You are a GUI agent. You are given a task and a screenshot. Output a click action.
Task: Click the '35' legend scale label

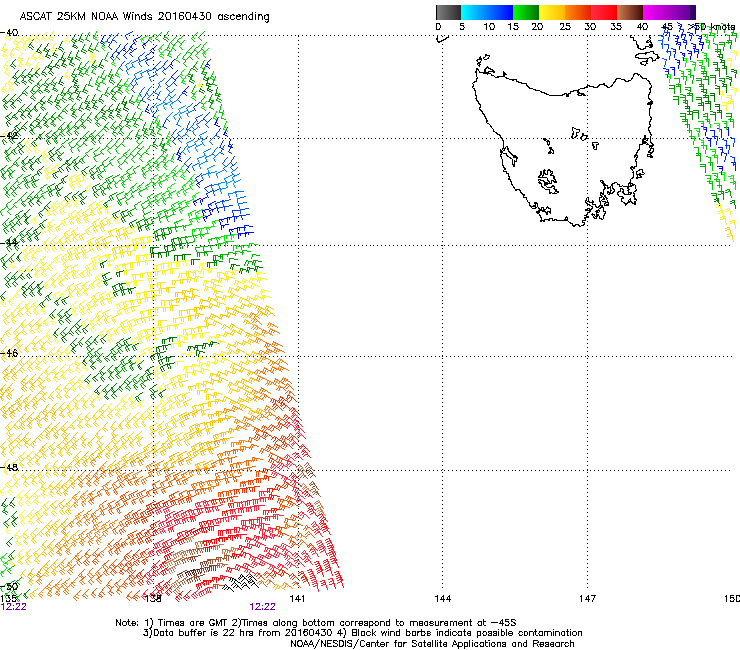pyautogui.click(x=616, y=27)
